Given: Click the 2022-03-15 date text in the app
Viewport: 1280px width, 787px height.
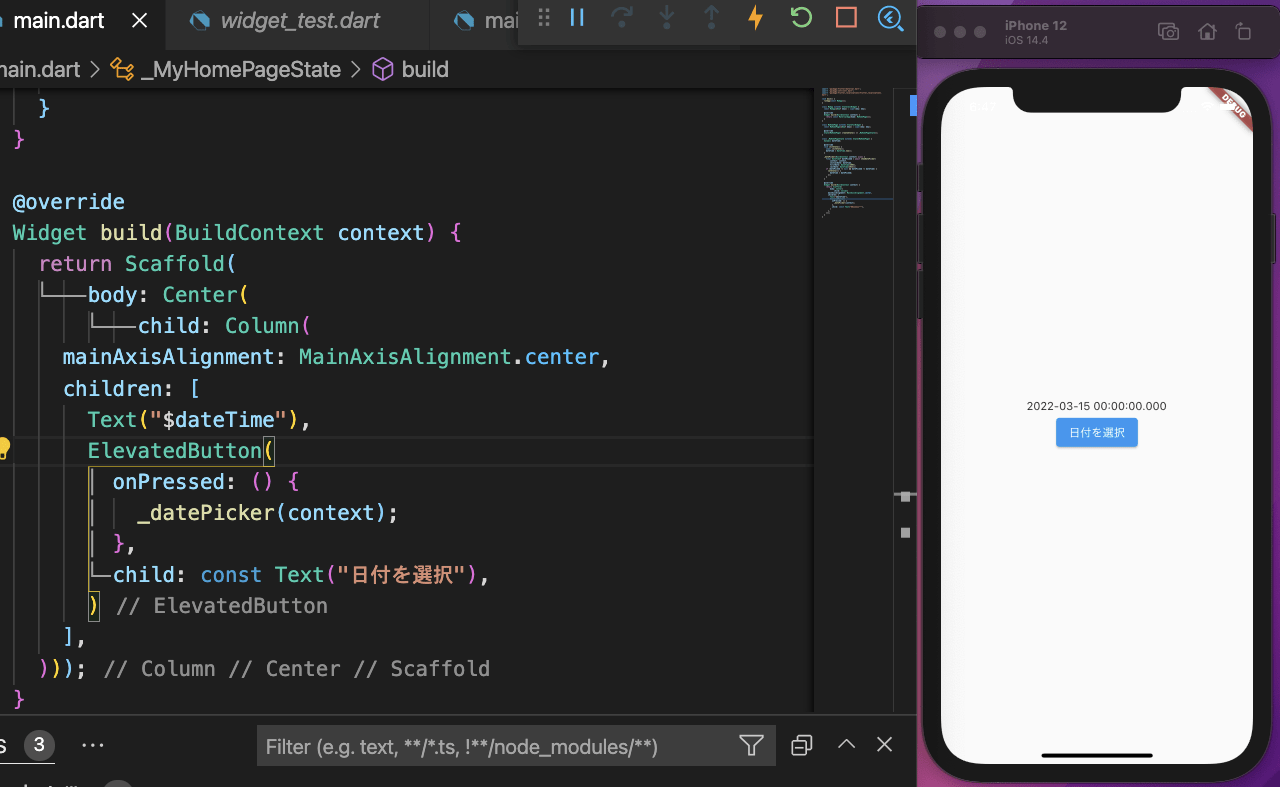Looking at the screenshot, I should (x=1097, y=406).
